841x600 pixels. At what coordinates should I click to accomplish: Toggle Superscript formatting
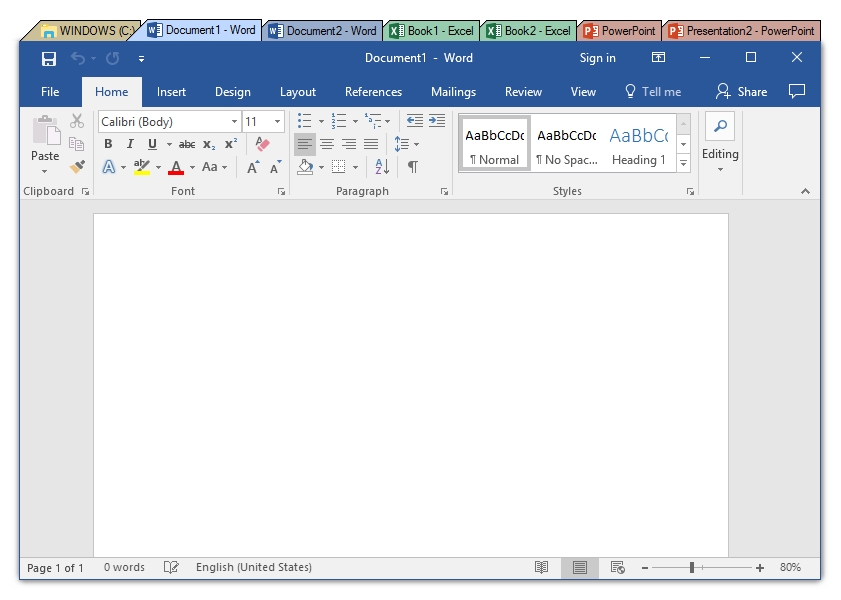231,143
